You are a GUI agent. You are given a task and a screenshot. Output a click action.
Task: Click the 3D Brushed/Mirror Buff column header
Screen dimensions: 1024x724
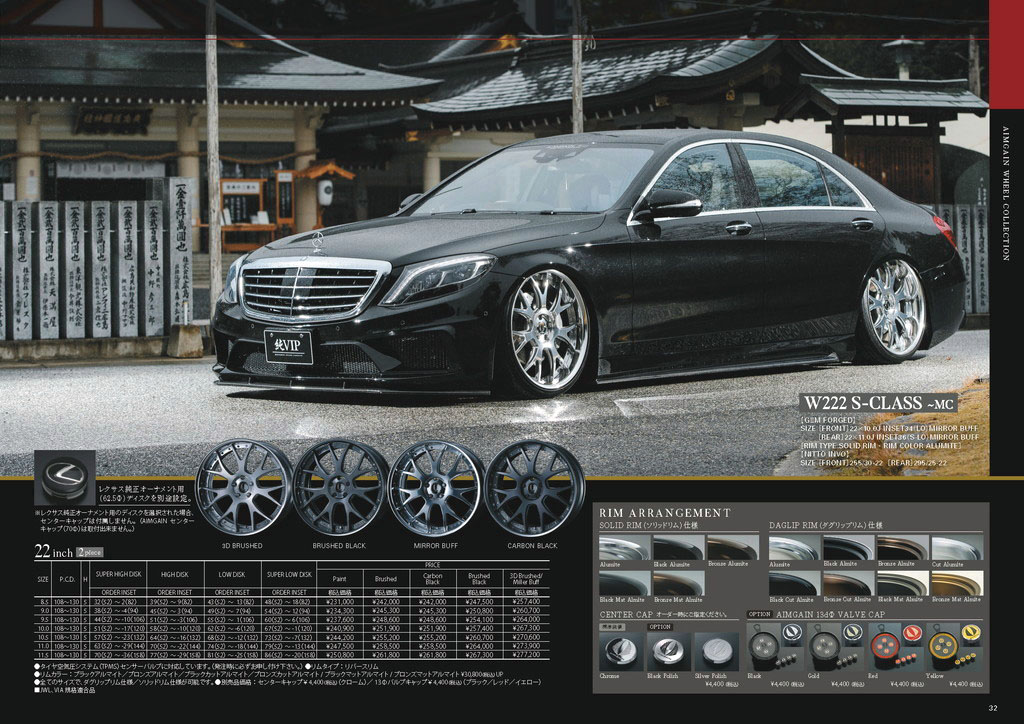526,578
